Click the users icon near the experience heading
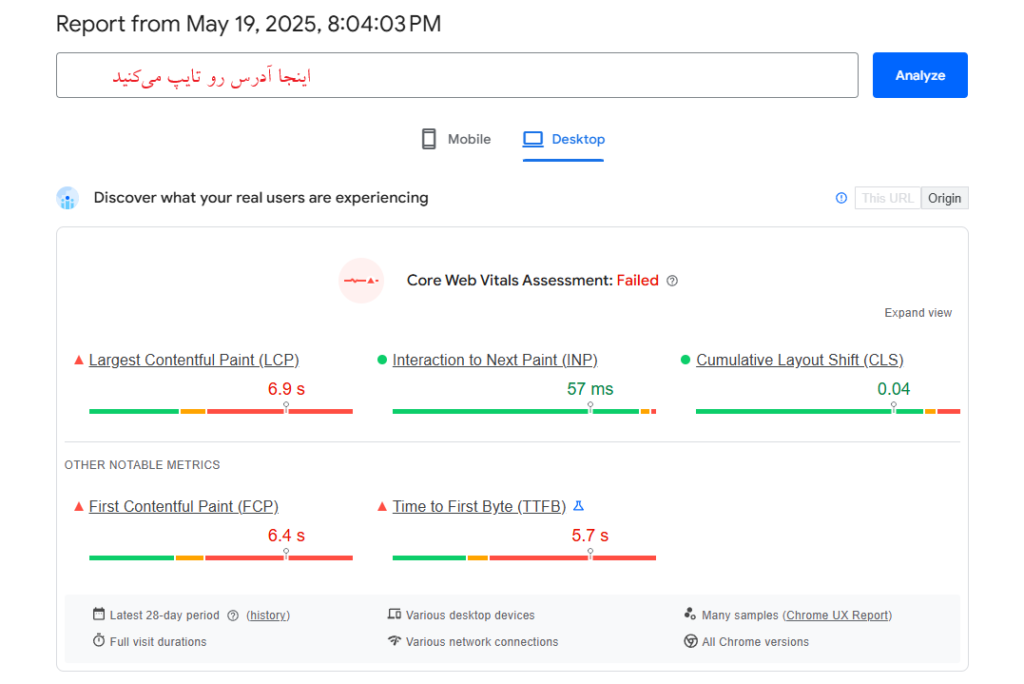Screen dimensions: 1024x684 (67, 197)
